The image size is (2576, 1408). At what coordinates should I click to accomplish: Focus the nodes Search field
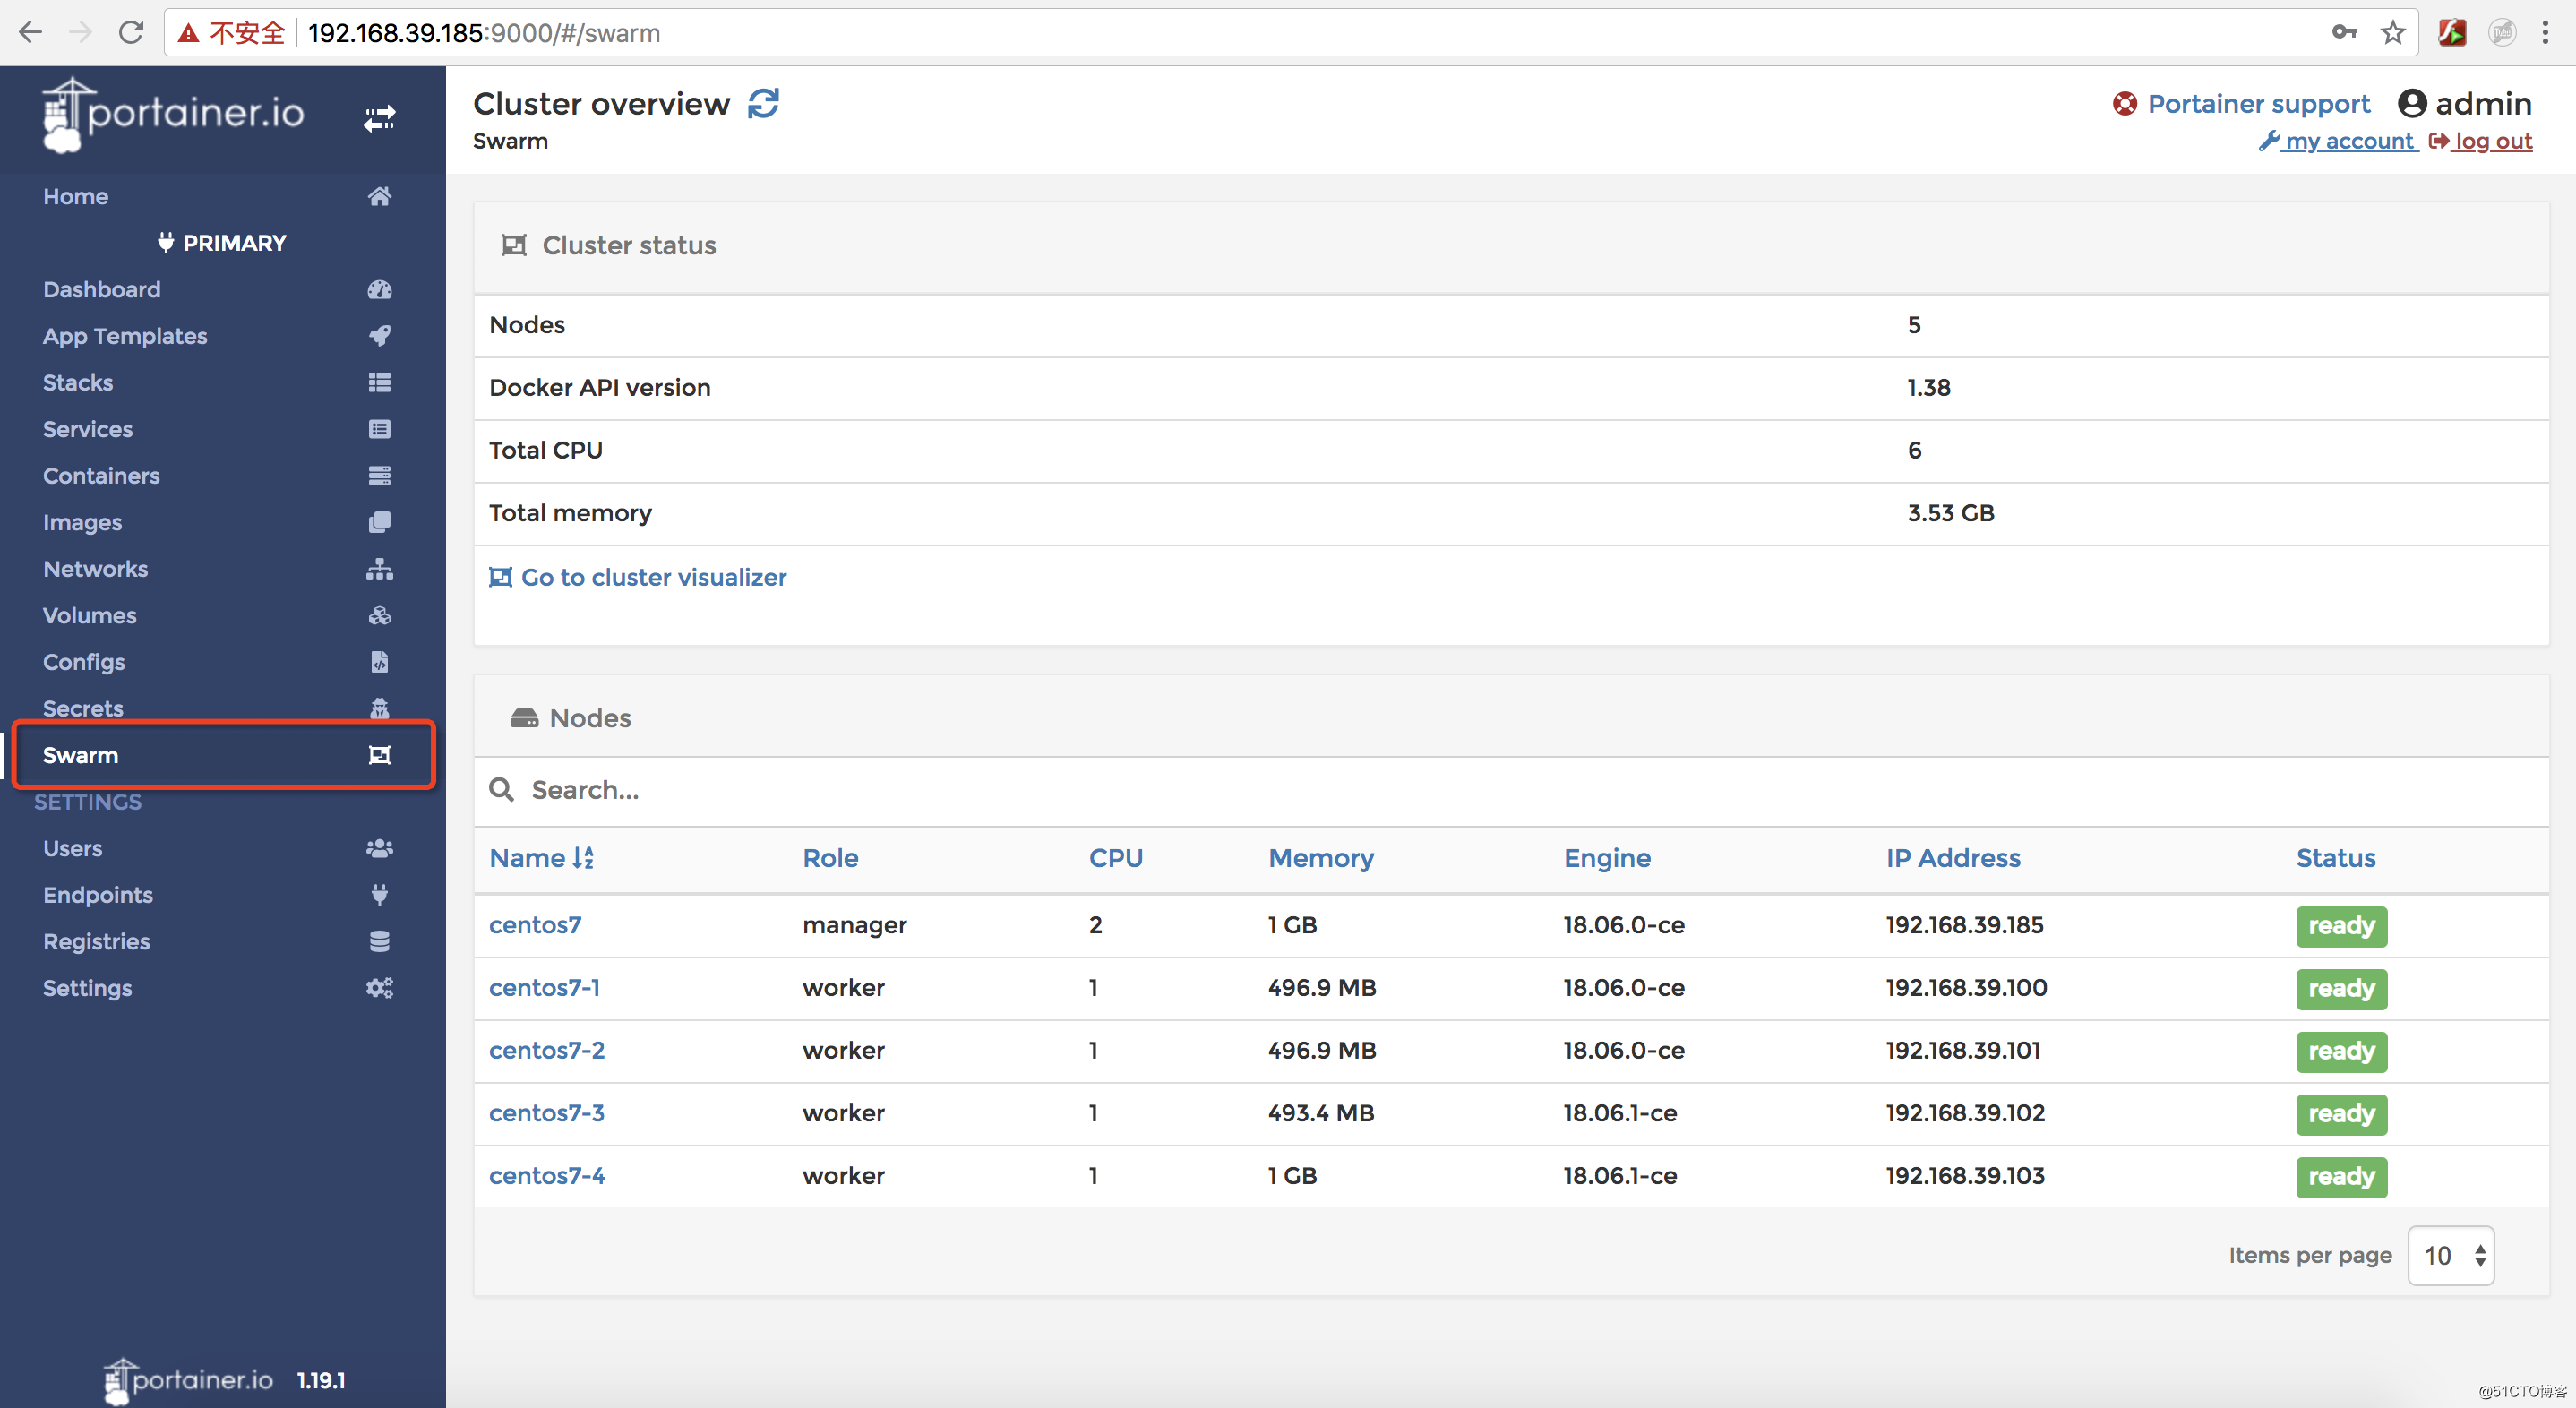coord(1510,790)
